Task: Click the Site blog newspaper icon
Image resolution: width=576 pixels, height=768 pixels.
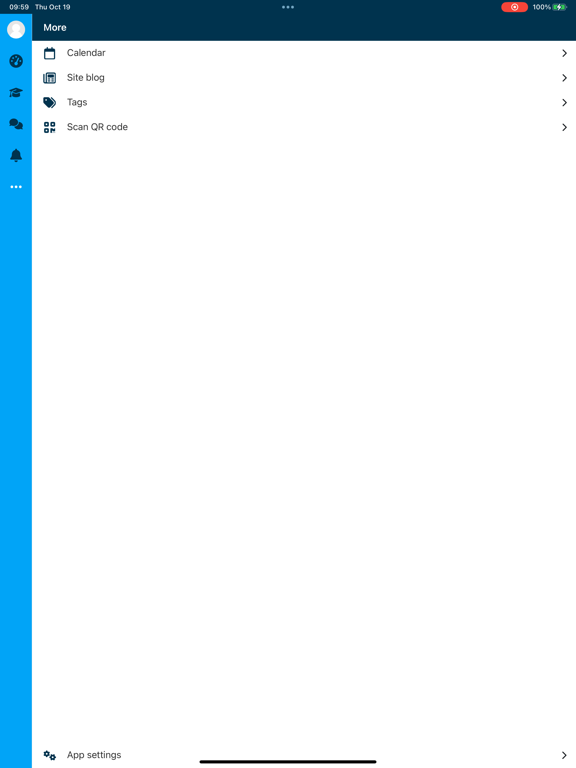Action: pos(49,78)
